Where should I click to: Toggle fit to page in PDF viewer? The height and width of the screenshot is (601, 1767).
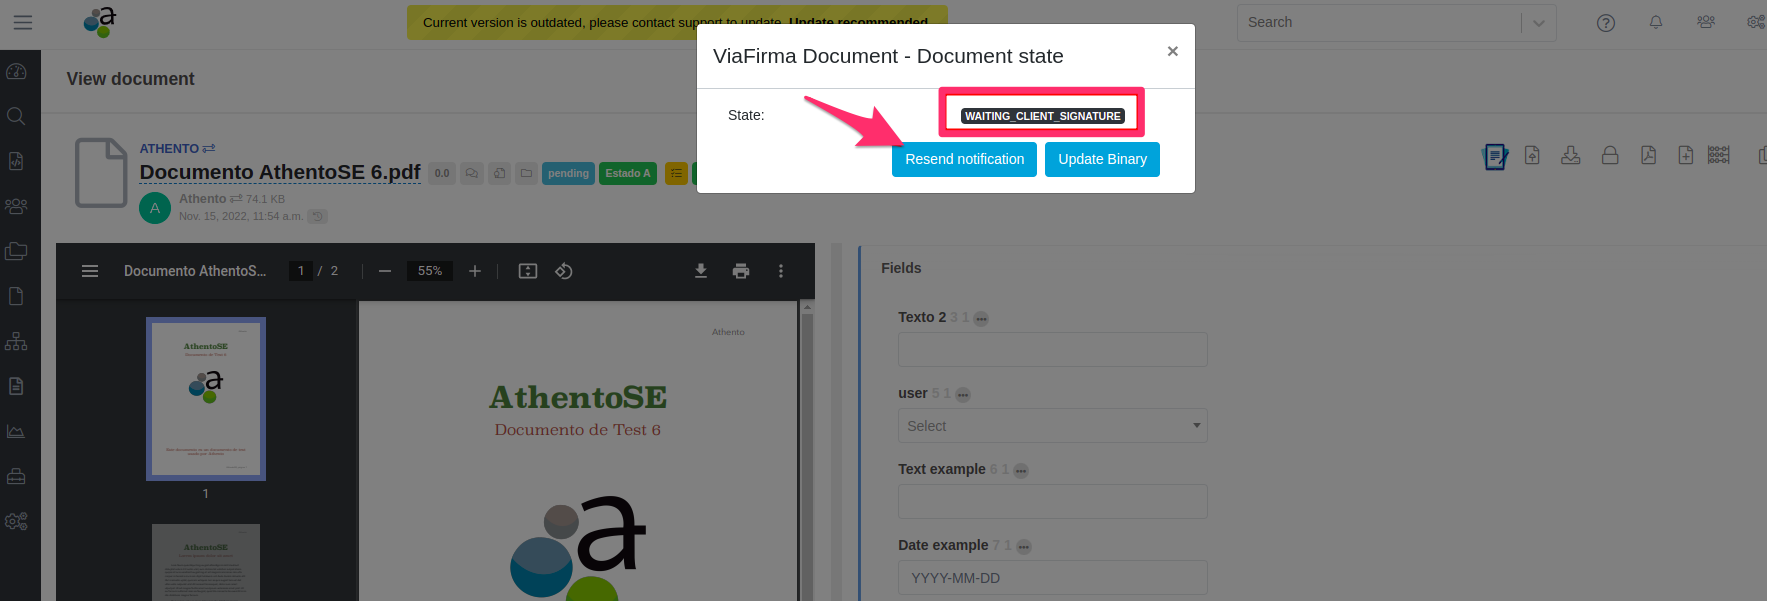click(528, 271)
